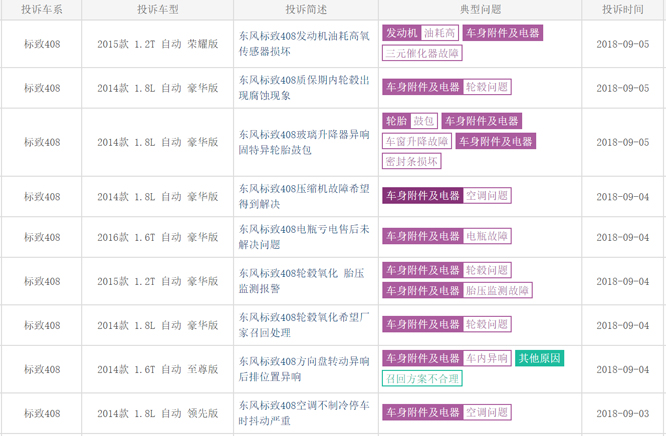This screenshot has height=436, width=666.
Task: Click the 车窗升降故障 tag
Action: [417, 141]
